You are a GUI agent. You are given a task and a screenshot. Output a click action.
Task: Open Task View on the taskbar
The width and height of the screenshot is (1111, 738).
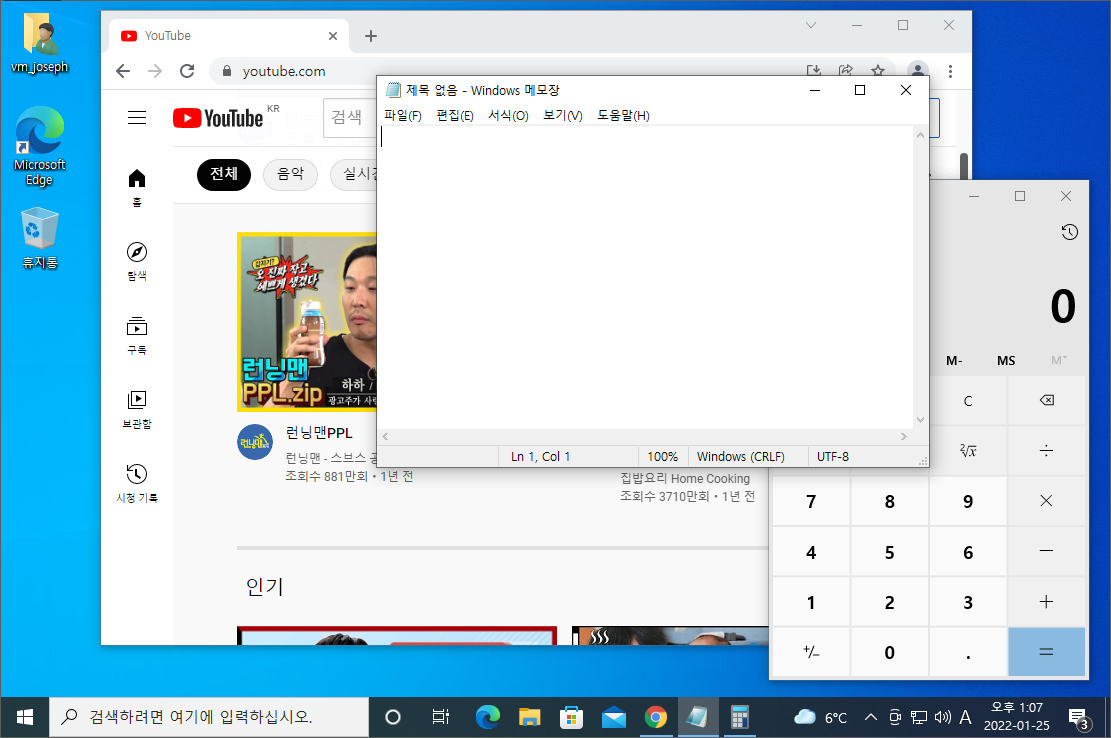tap(440, 717)
